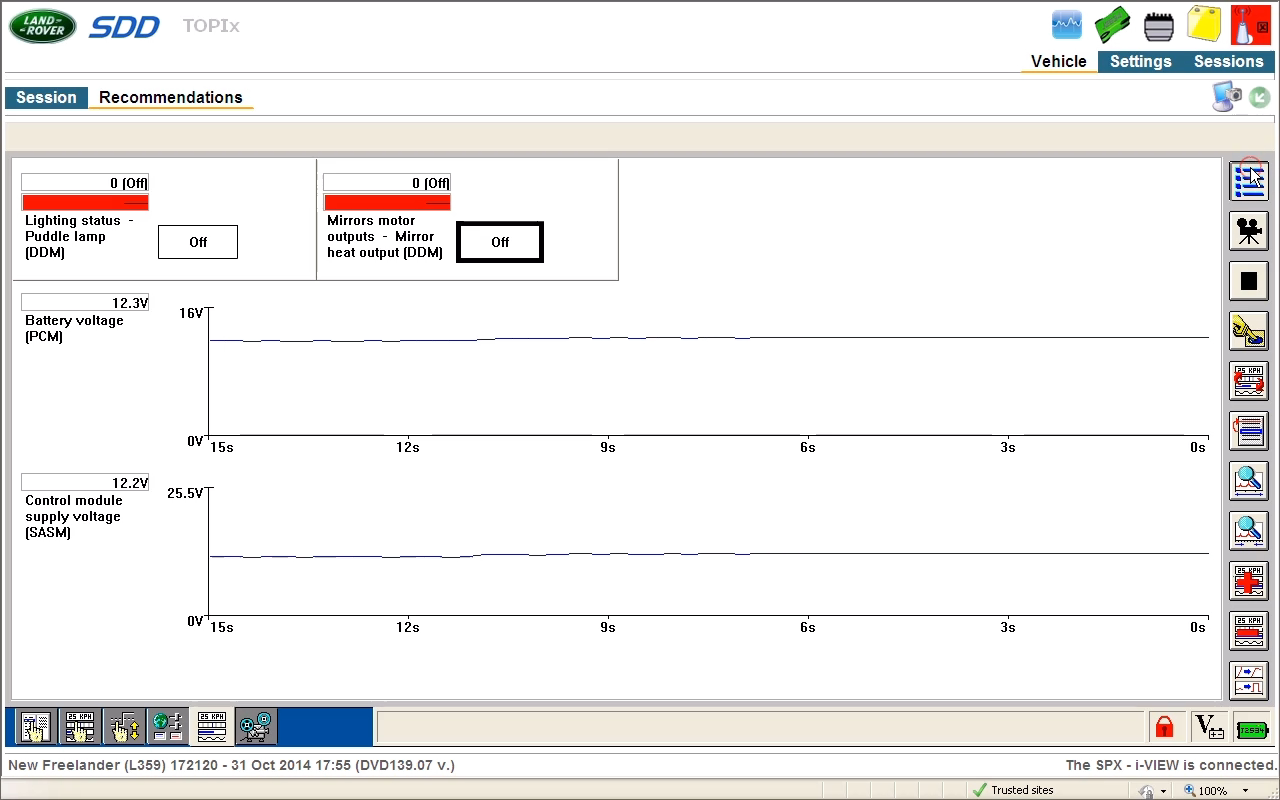Click the 12.2V SASM supply voltage reading

pyautogui.click(x=85, y=483)
